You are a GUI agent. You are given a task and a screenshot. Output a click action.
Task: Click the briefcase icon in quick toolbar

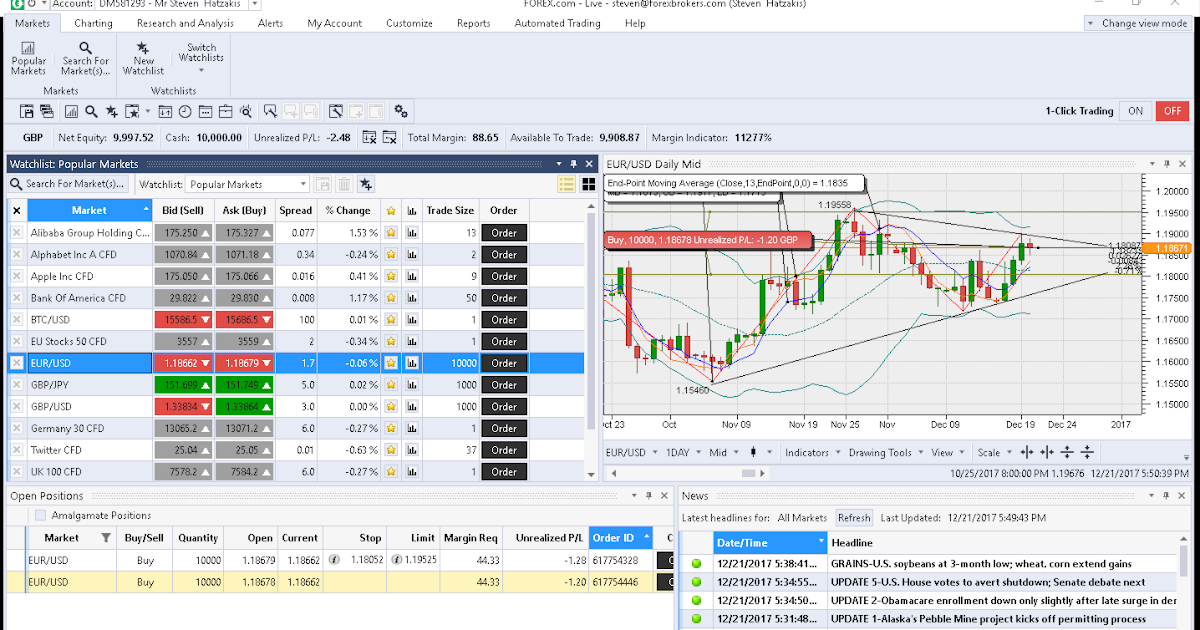(x=225, y=112)
